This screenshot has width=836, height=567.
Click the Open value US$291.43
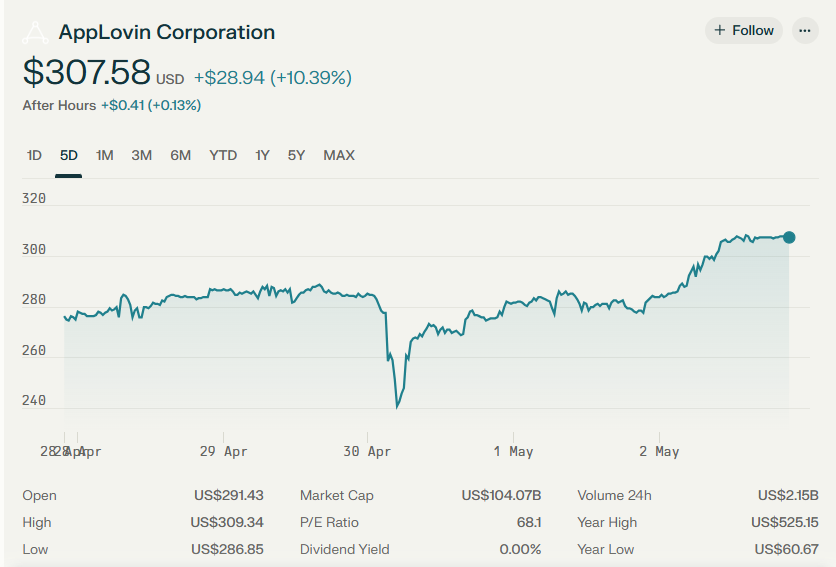coord(229,495)
